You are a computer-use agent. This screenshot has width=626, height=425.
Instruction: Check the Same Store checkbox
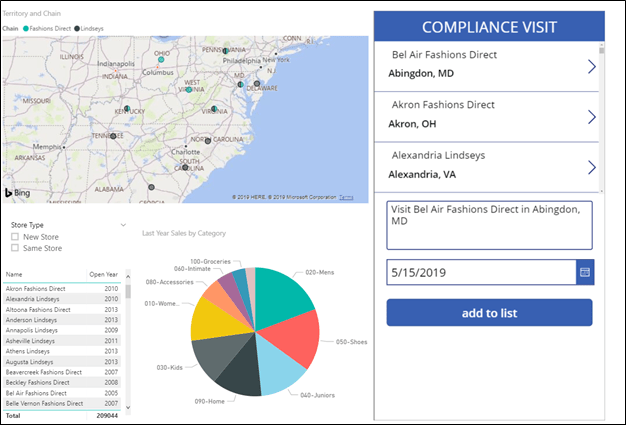15,248
